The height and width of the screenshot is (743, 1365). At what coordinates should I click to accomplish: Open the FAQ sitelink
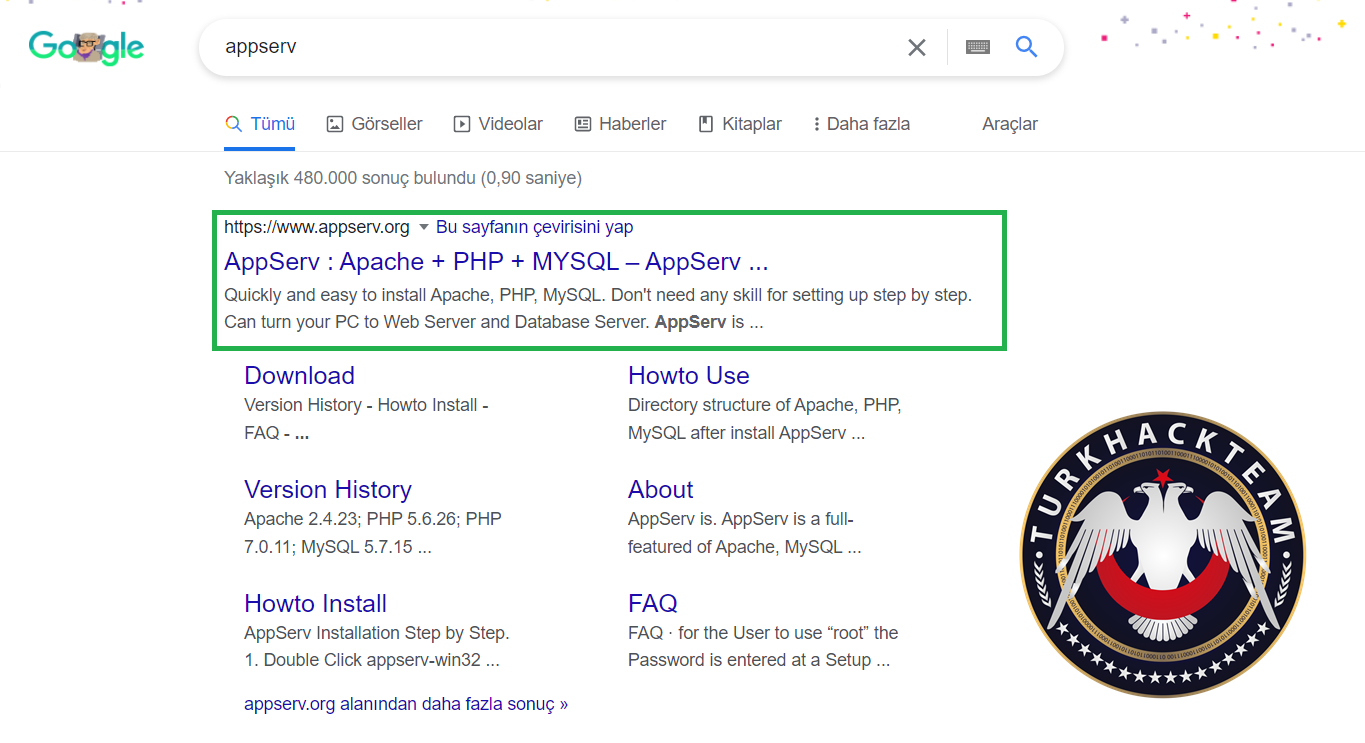tap(653, 603)
